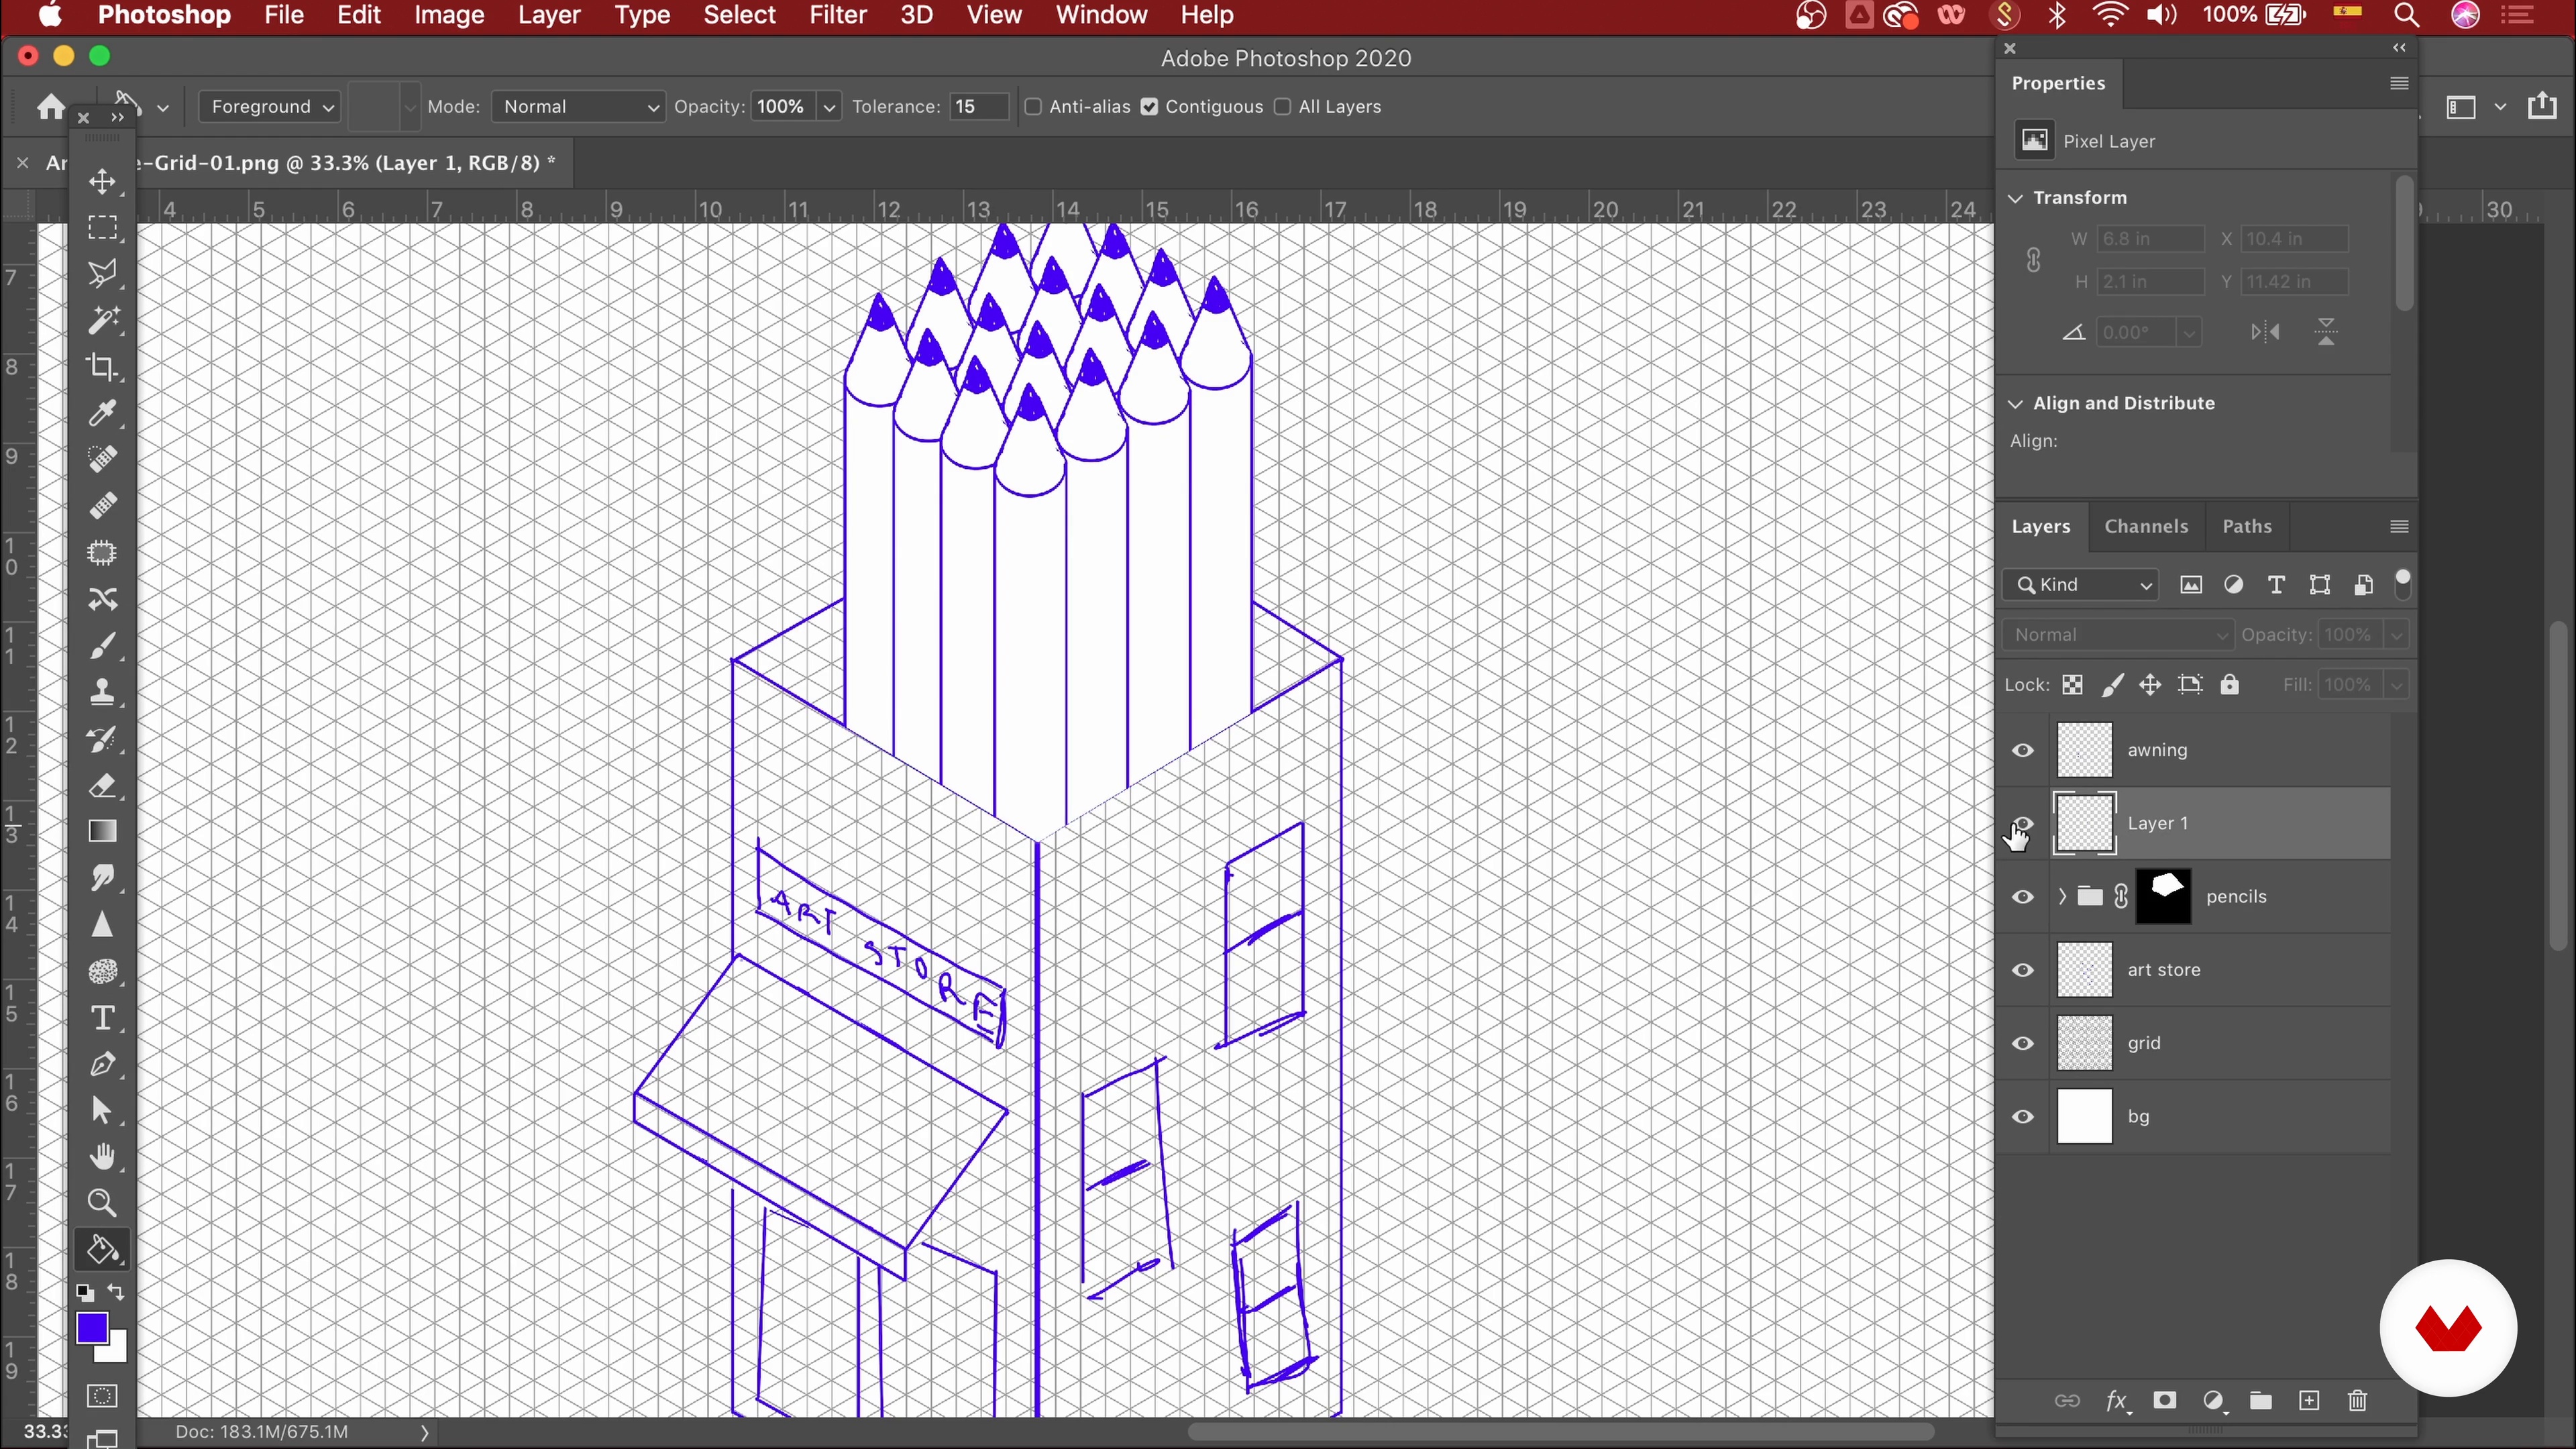Select the Hand tool

coord(102,1157)
